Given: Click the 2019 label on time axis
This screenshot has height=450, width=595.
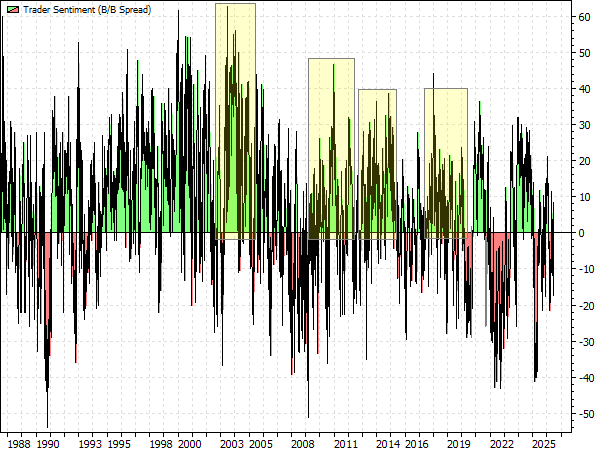Looking at the screenshot, I should point(458,444).
